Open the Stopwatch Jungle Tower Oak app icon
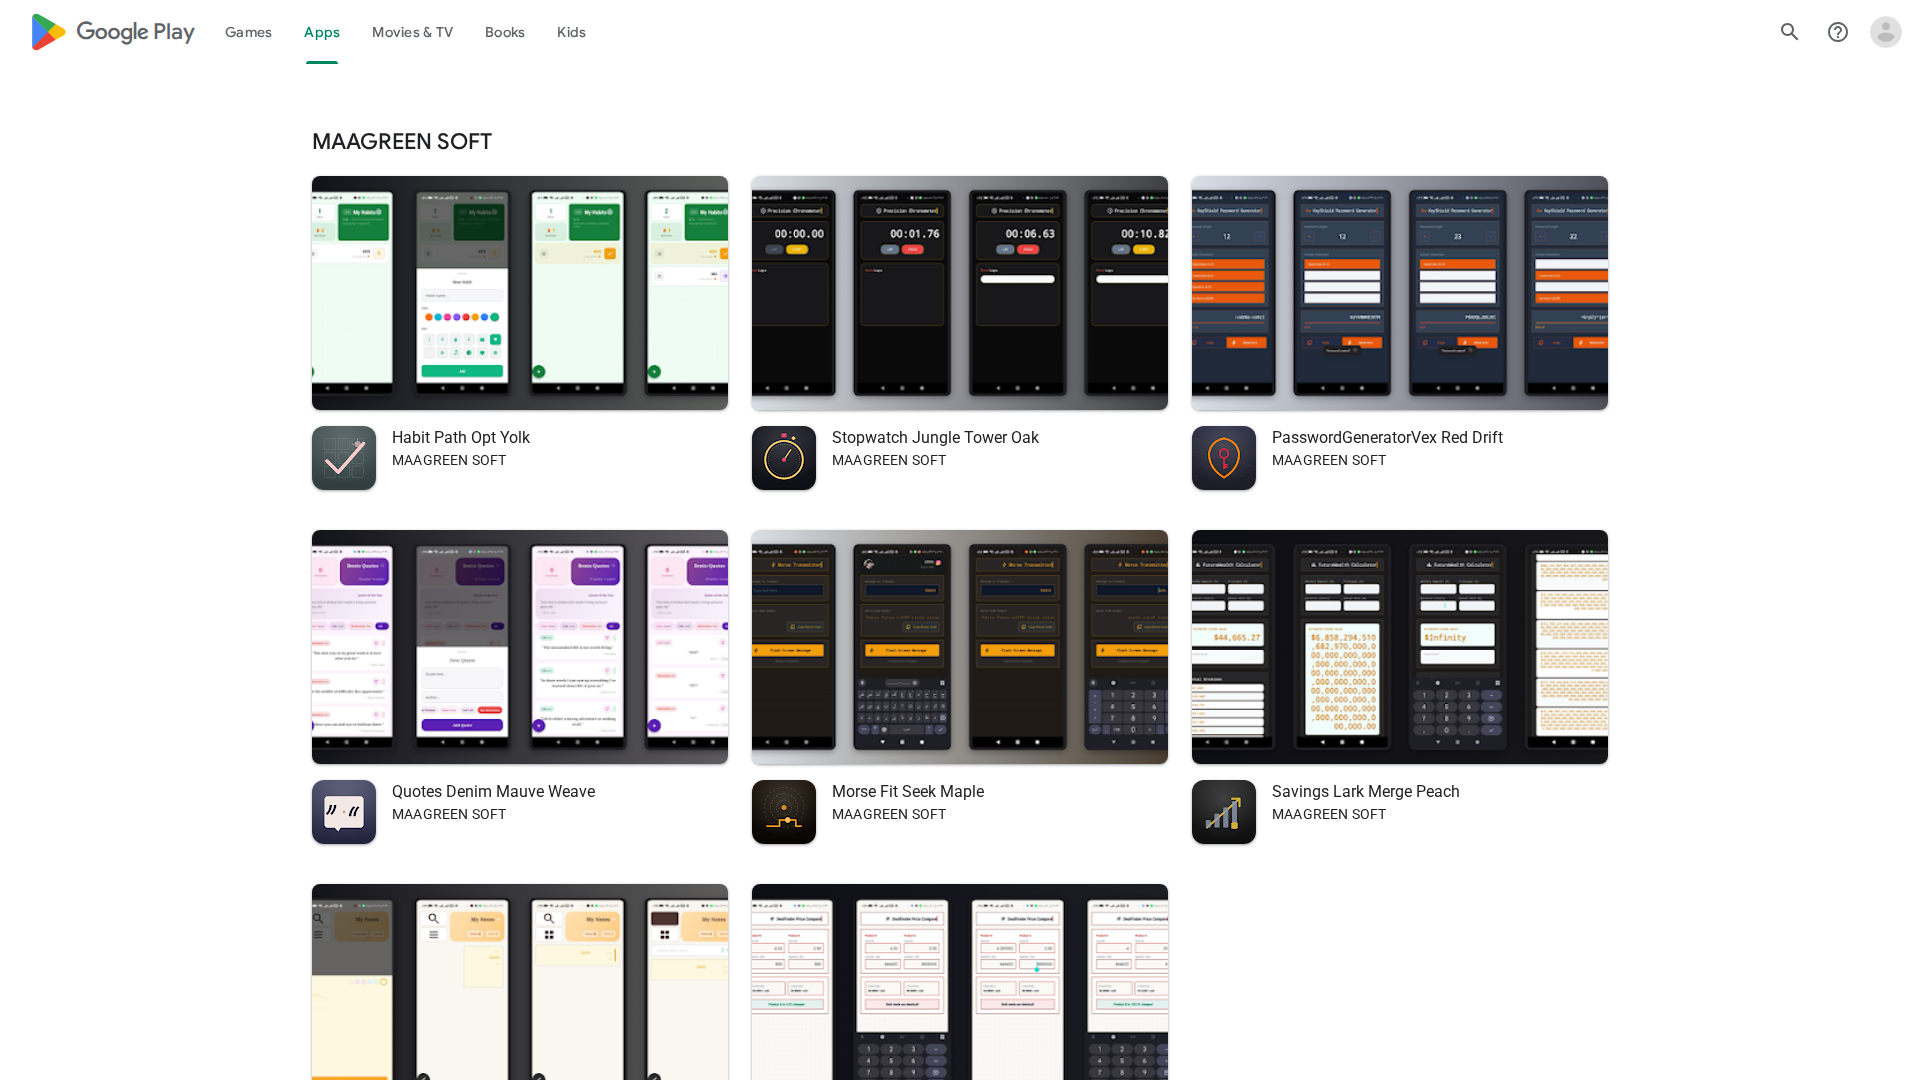Screen dimensions: 1920x1080 click(x=784, y=458)
